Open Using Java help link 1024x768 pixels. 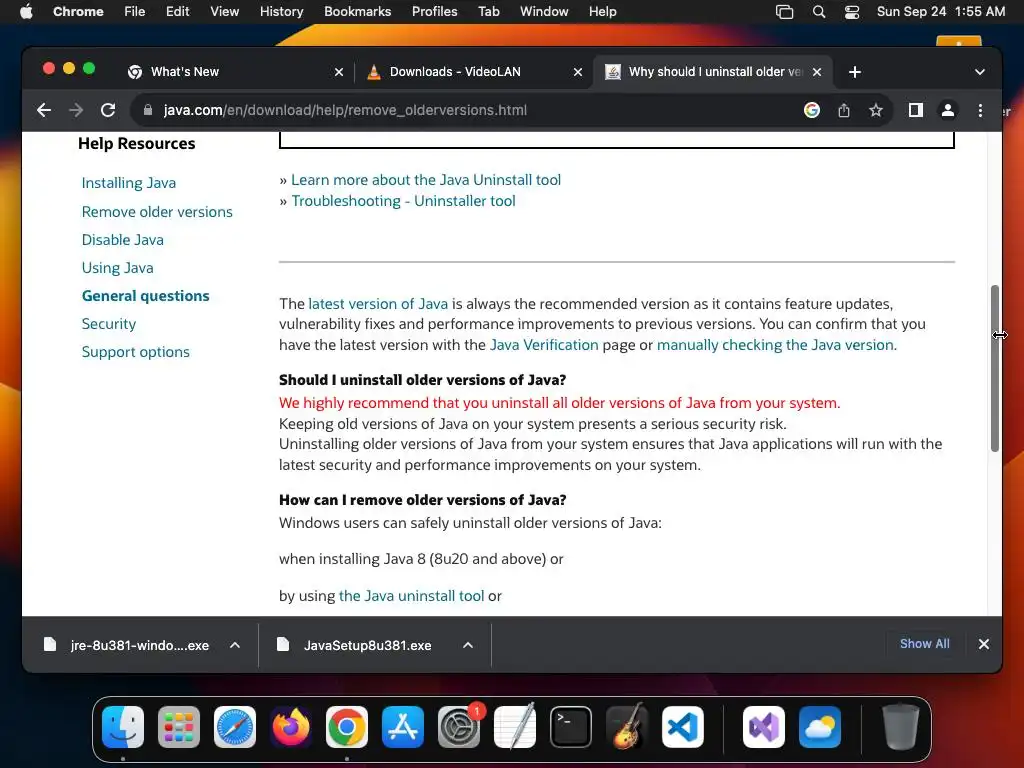118,268
